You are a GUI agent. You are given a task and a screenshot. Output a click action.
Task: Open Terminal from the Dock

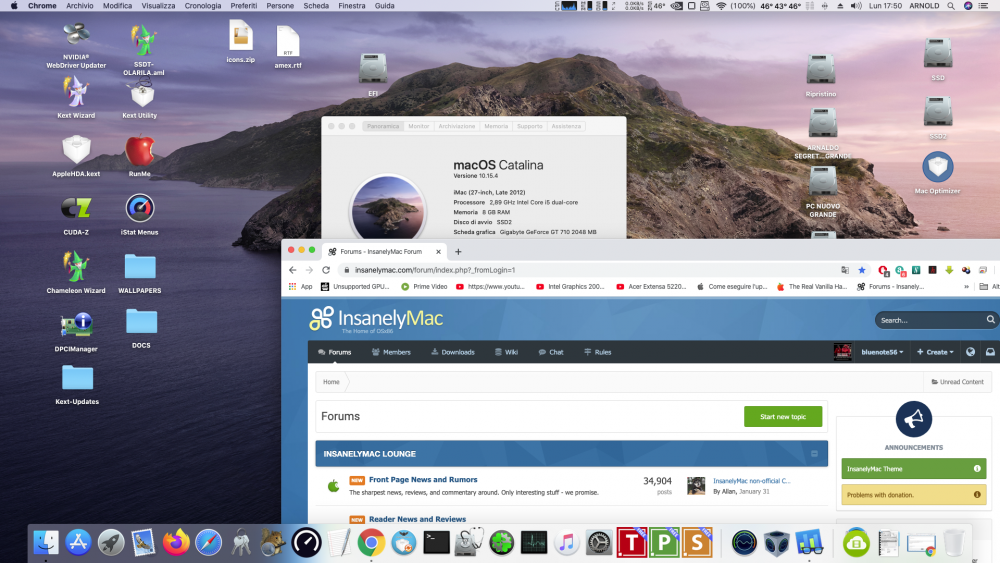point(436,543)
